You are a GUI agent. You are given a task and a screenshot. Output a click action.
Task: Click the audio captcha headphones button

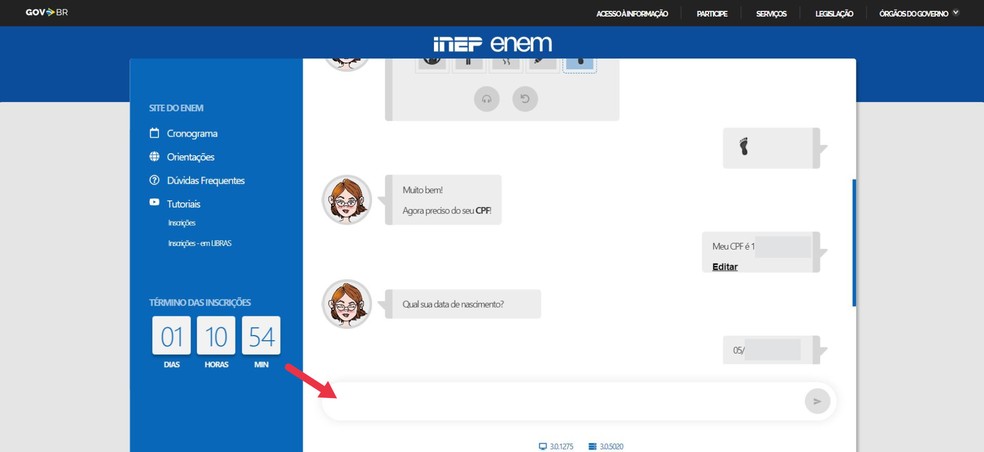[486, 99]
